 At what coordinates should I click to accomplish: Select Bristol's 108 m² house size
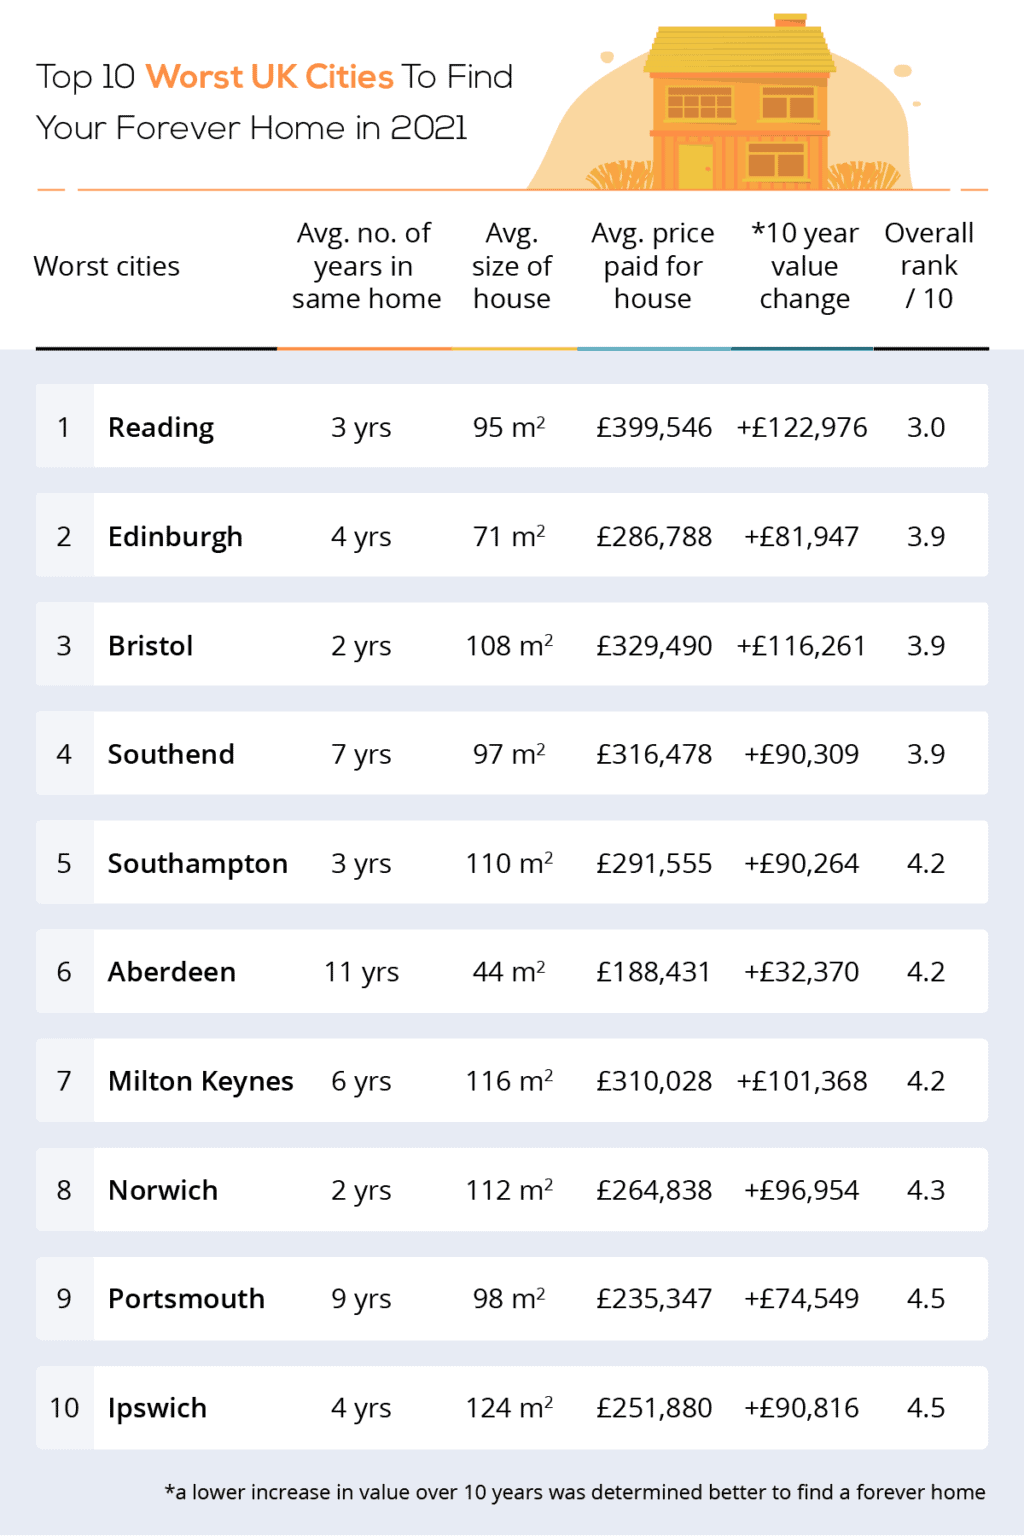[x=509, y=646]
